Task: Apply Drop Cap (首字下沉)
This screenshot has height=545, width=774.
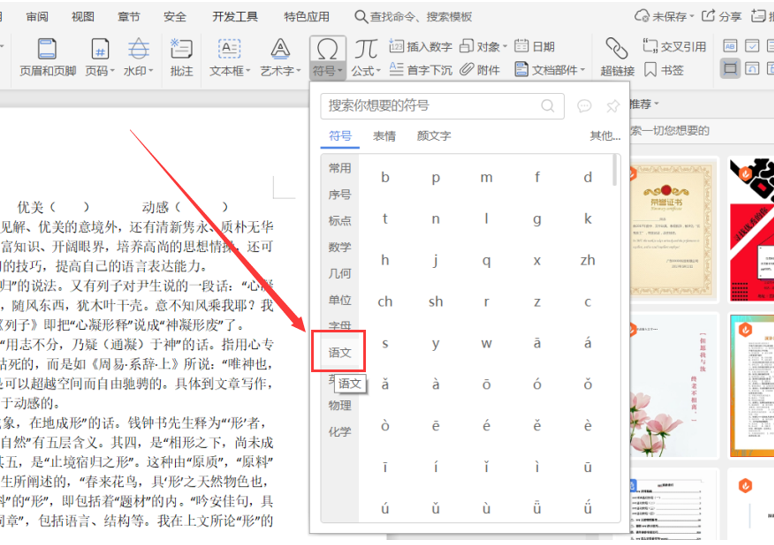Action: click(420, 70)
